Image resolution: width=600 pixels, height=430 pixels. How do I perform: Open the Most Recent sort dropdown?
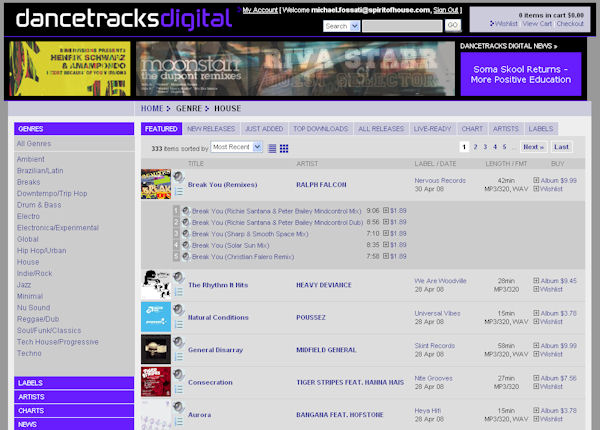(x=236, y=147)
